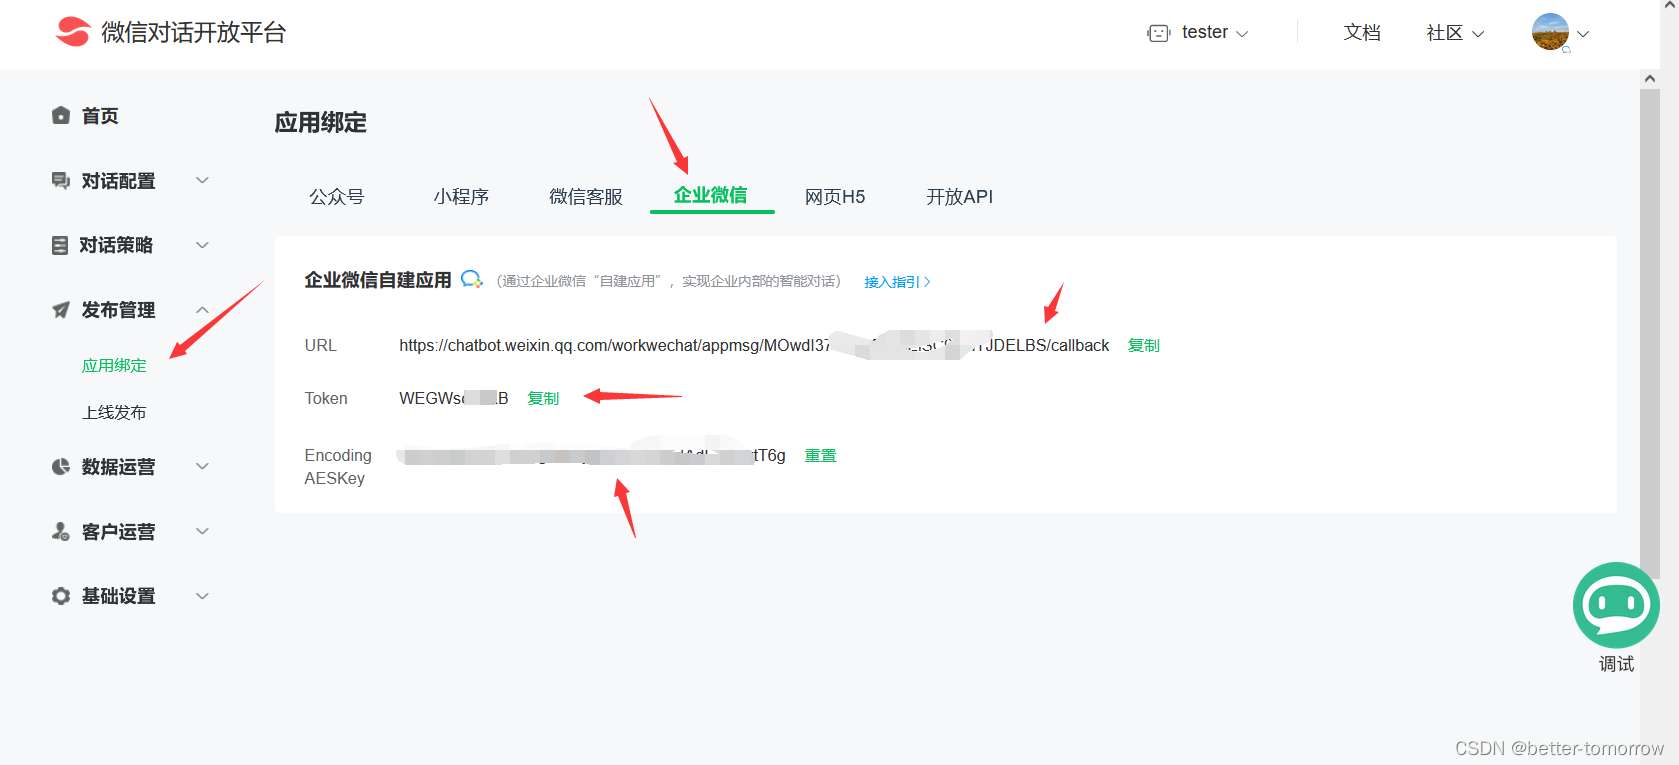Switch to the 网页H5 tab

coord(835,197)
